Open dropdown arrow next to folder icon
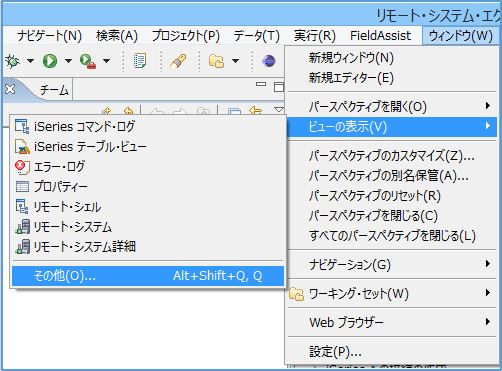Image resolution: width=502 pixels, height=371 pixels. point(235,61)
